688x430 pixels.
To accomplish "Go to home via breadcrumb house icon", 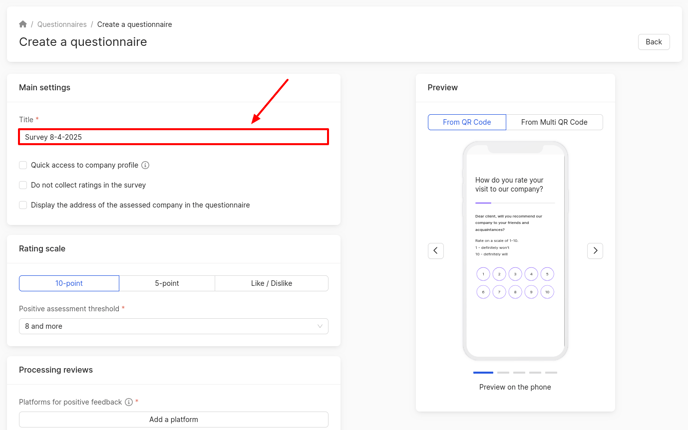I will tap(23, 24).
